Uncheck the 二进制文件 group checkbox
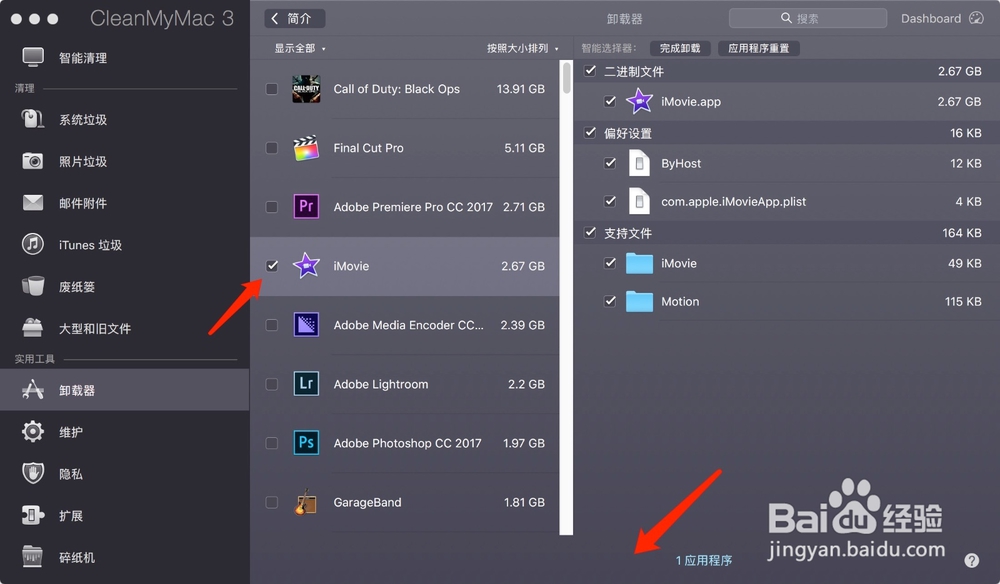1000x584 pixels. point(590,71)
